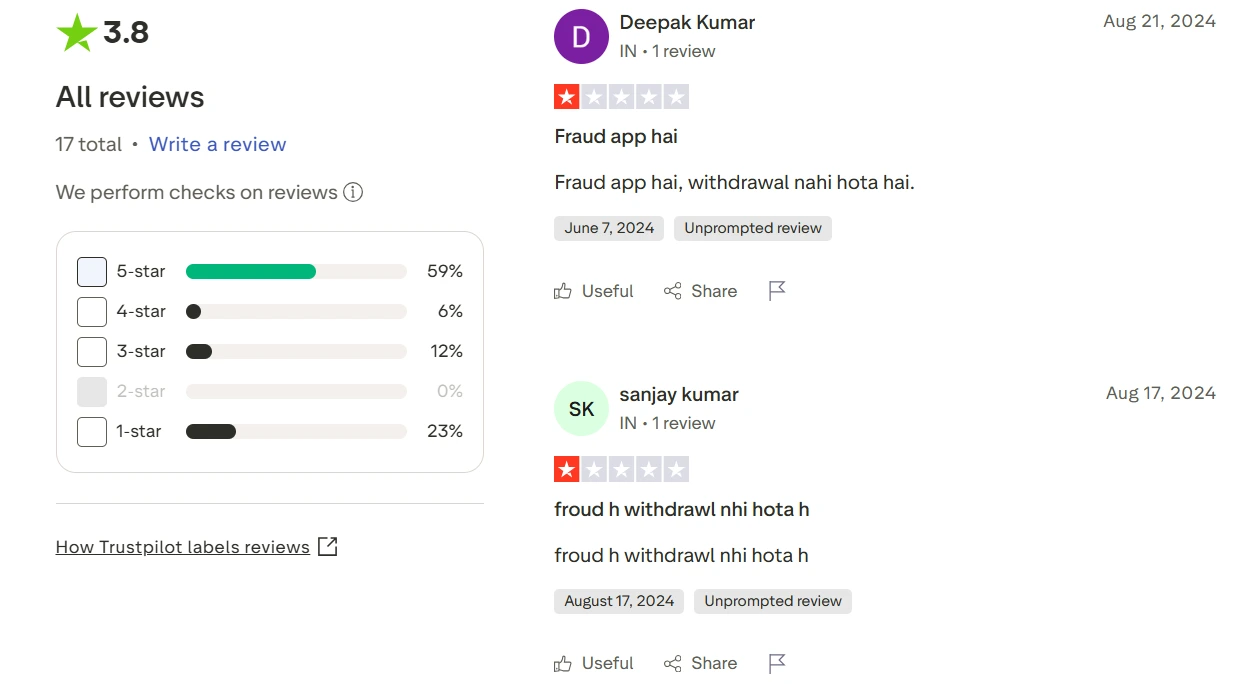Open How Trustpilot labels reviews link
1251x684 pixels.
click(182, 547)
